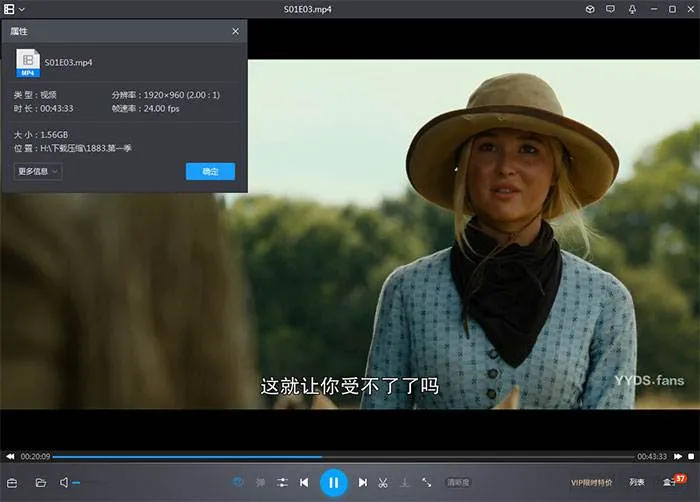Image resolution: width=700 pixels, height=502 pixels.
Task: Rewind with the fast-backward button on progress bar
Action: 10,456
